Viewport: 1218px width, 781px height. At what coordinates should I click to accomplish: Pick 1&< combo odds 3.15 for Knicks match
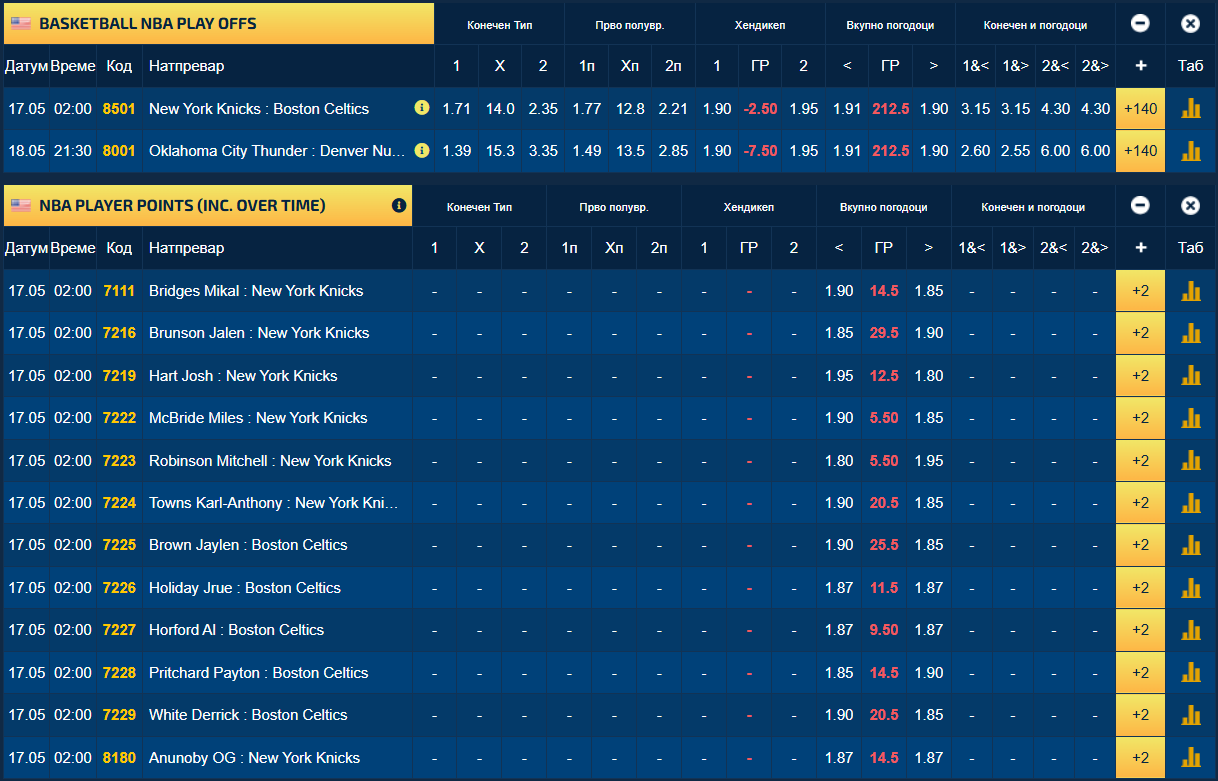coord(976,109)
